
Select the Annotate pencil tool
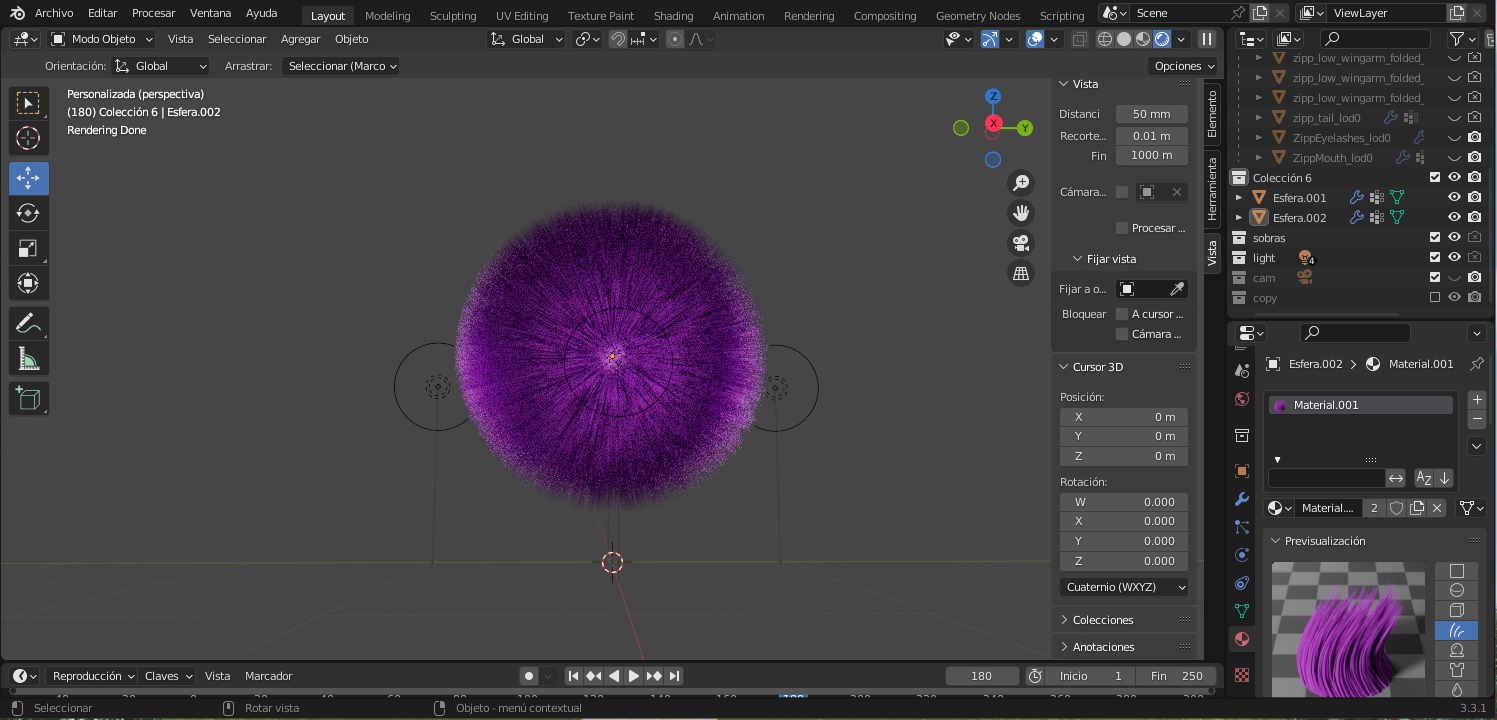tap(29, 324)
